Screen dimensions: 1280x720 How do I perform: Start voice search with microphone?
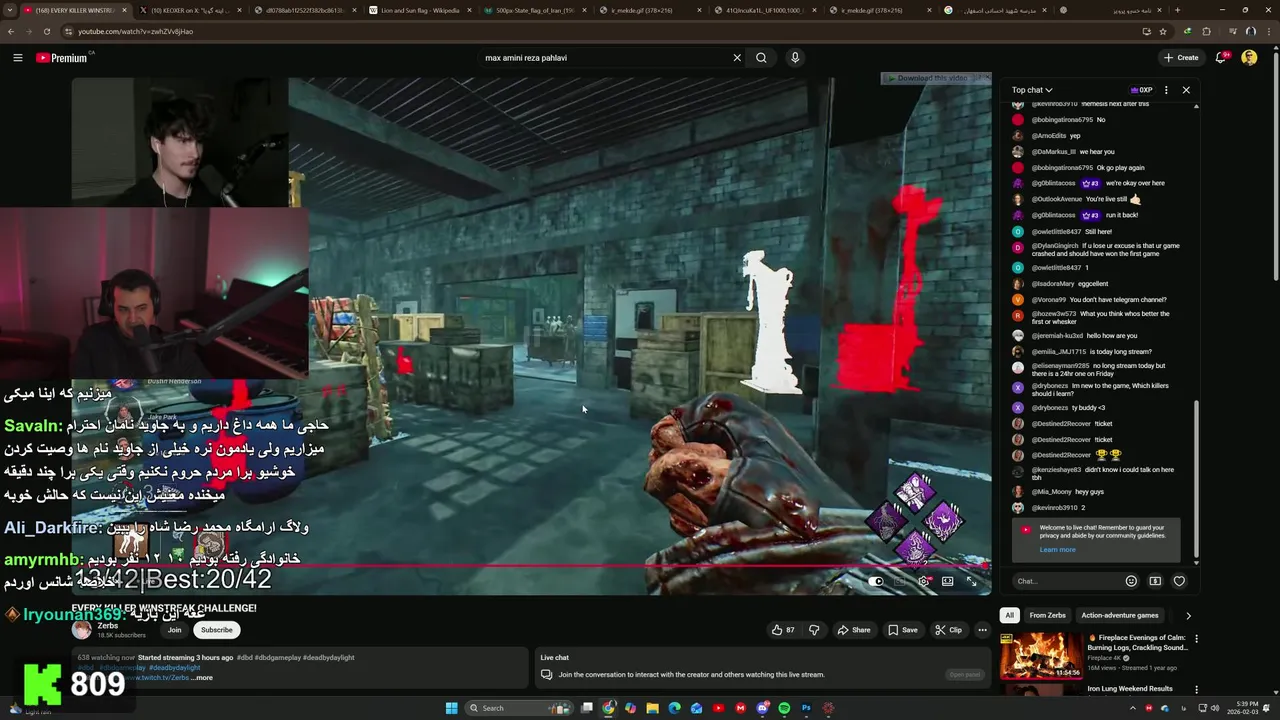tap(795, 58)
